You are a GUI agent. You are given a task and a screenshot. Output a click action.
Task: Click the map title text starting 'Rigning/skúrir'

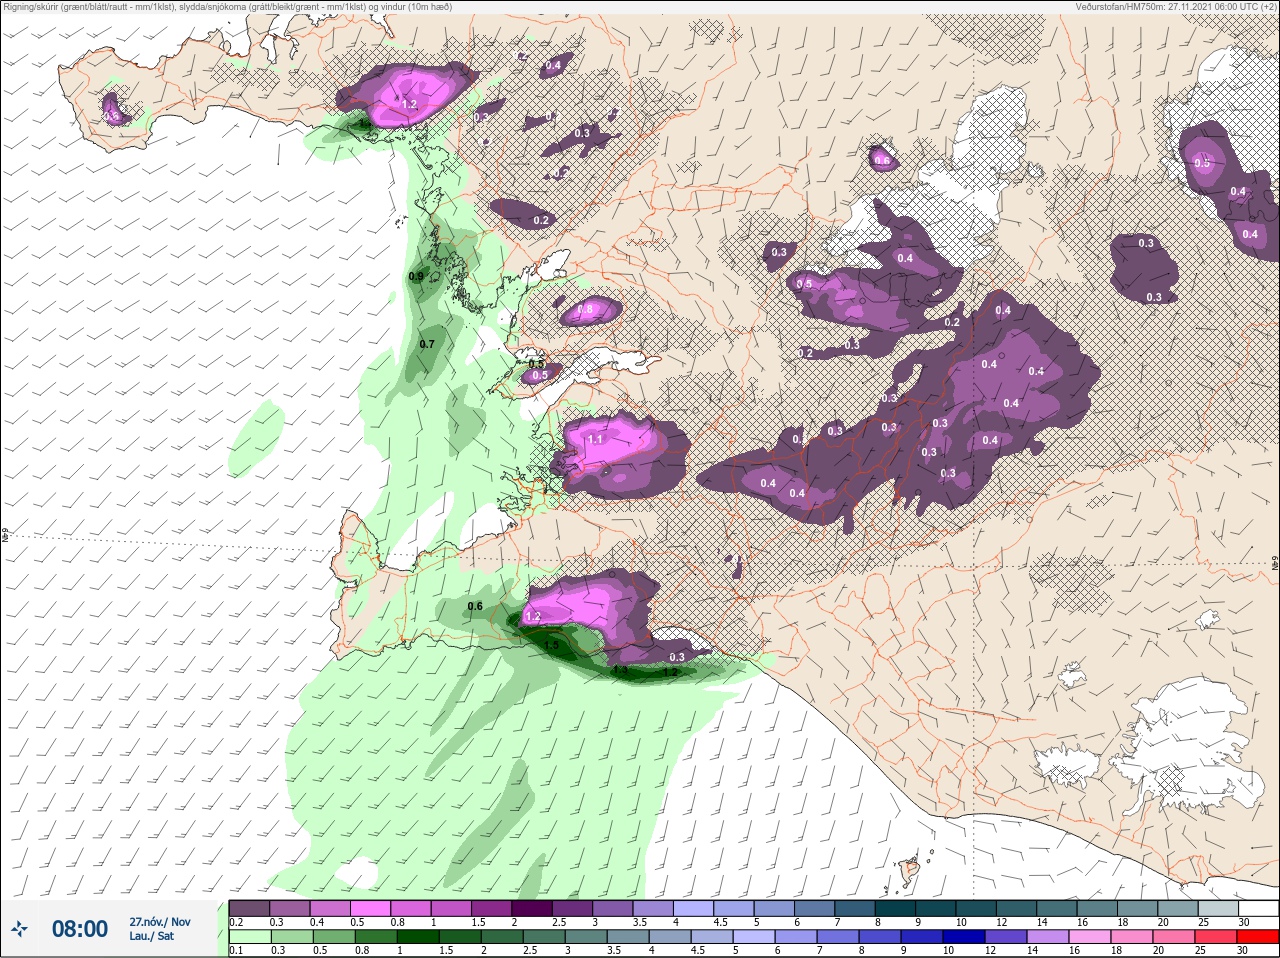click(227, 7)
